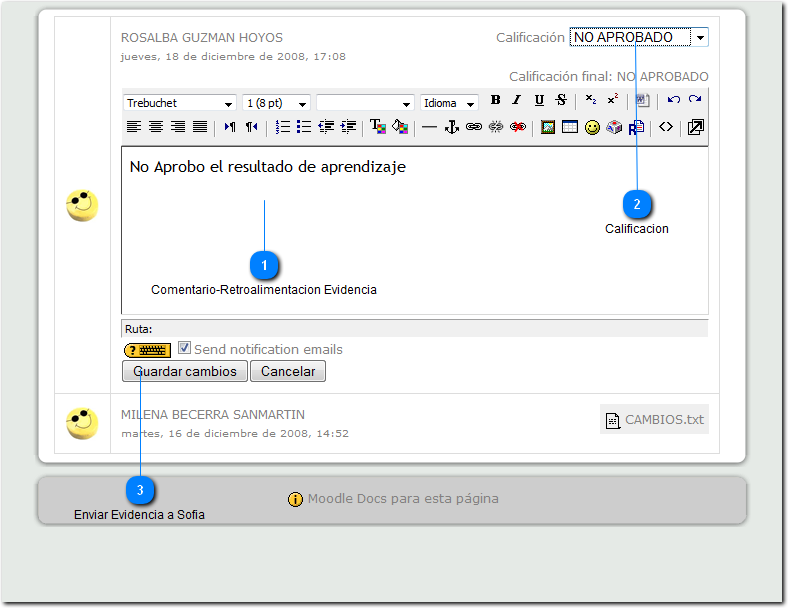This screenshot has width=795, height=615.
Task: Toggle strikethrough formatting
Action: click(561, 100)
